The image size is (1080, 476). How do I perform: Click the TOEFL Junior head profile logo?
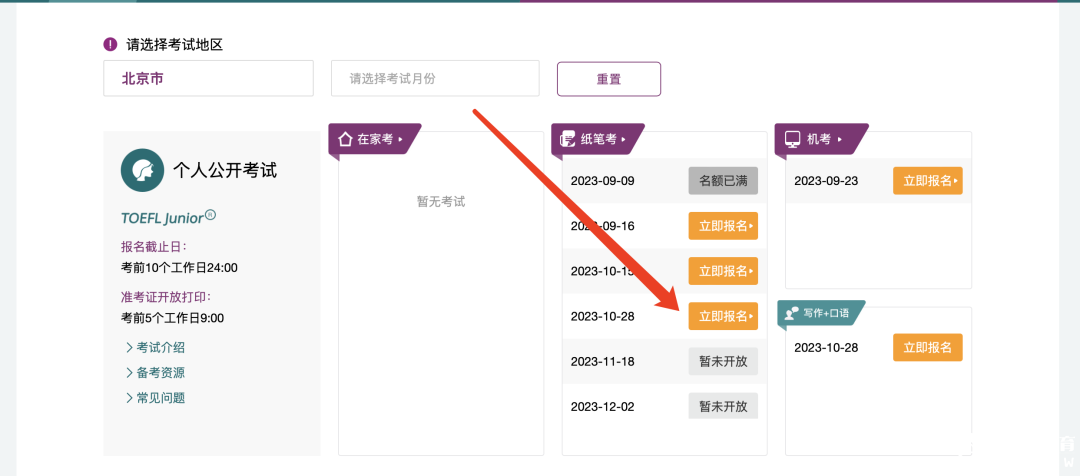pyautogui.click(x=142, y=170)
